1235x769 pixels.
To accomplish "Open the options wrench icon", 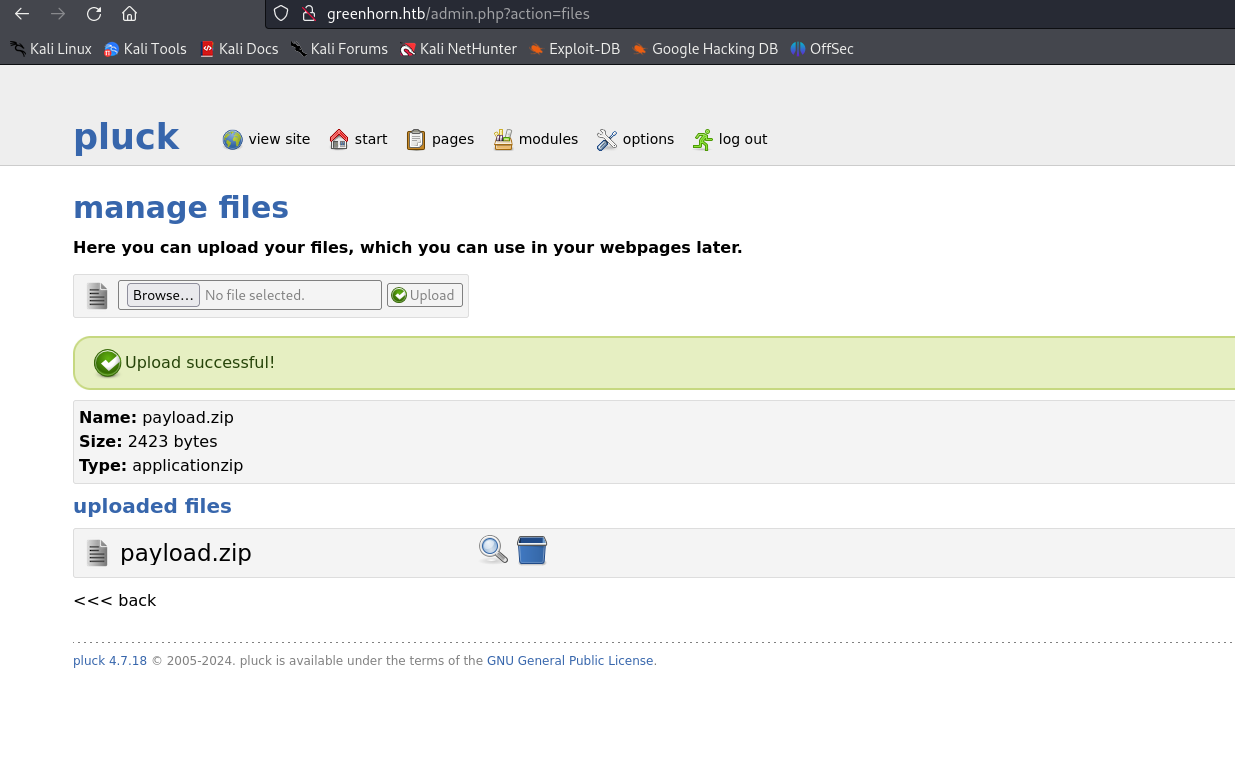I will 607,139.
